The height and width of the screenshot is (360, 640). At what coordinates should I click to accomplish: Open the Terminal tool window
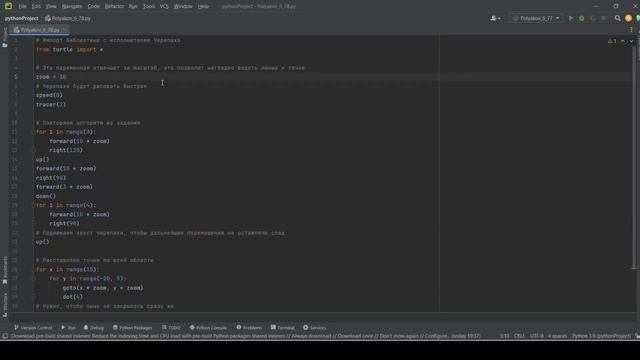click(x=282, y=327)
